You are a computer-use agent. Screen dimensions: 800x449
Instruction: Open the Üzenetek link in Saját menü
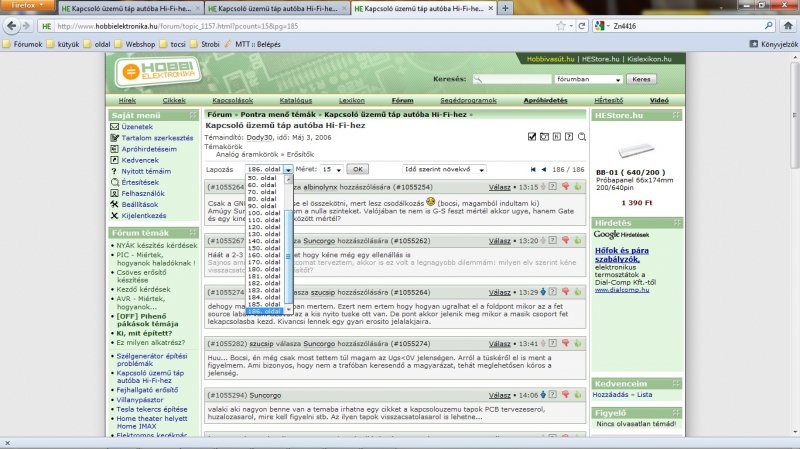(137, 127)
